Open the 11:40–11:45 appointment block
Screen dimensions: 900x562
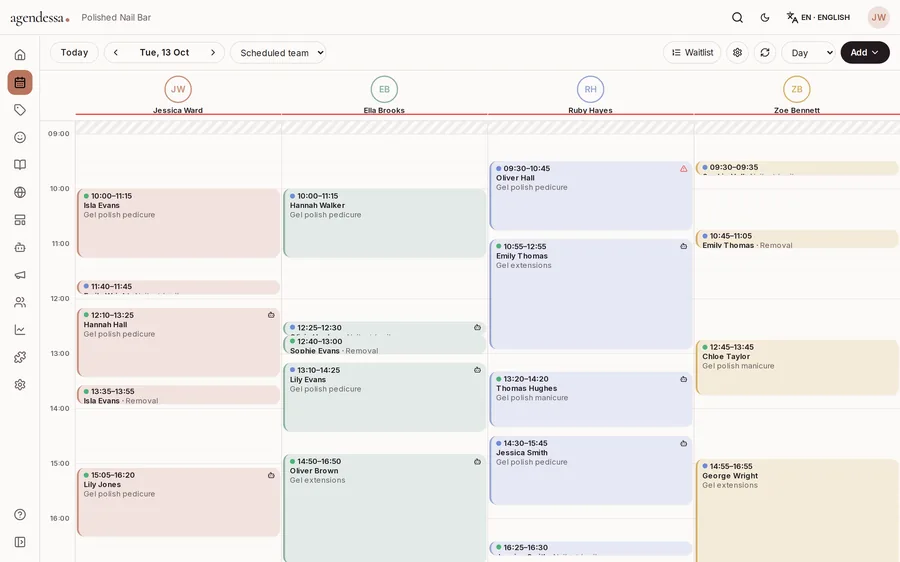(x=178, y=288)
